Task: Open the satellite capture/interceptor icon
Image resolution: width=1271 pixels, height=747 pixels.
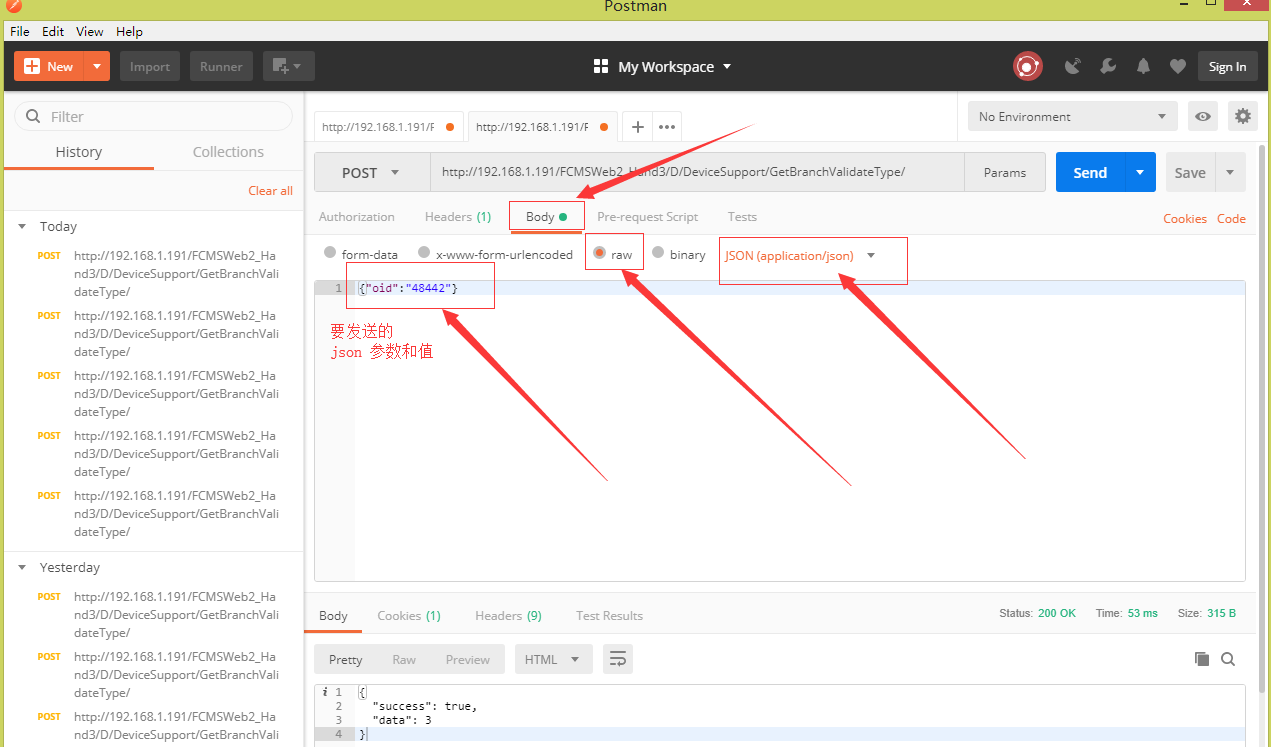Action: pos(1073,67)
